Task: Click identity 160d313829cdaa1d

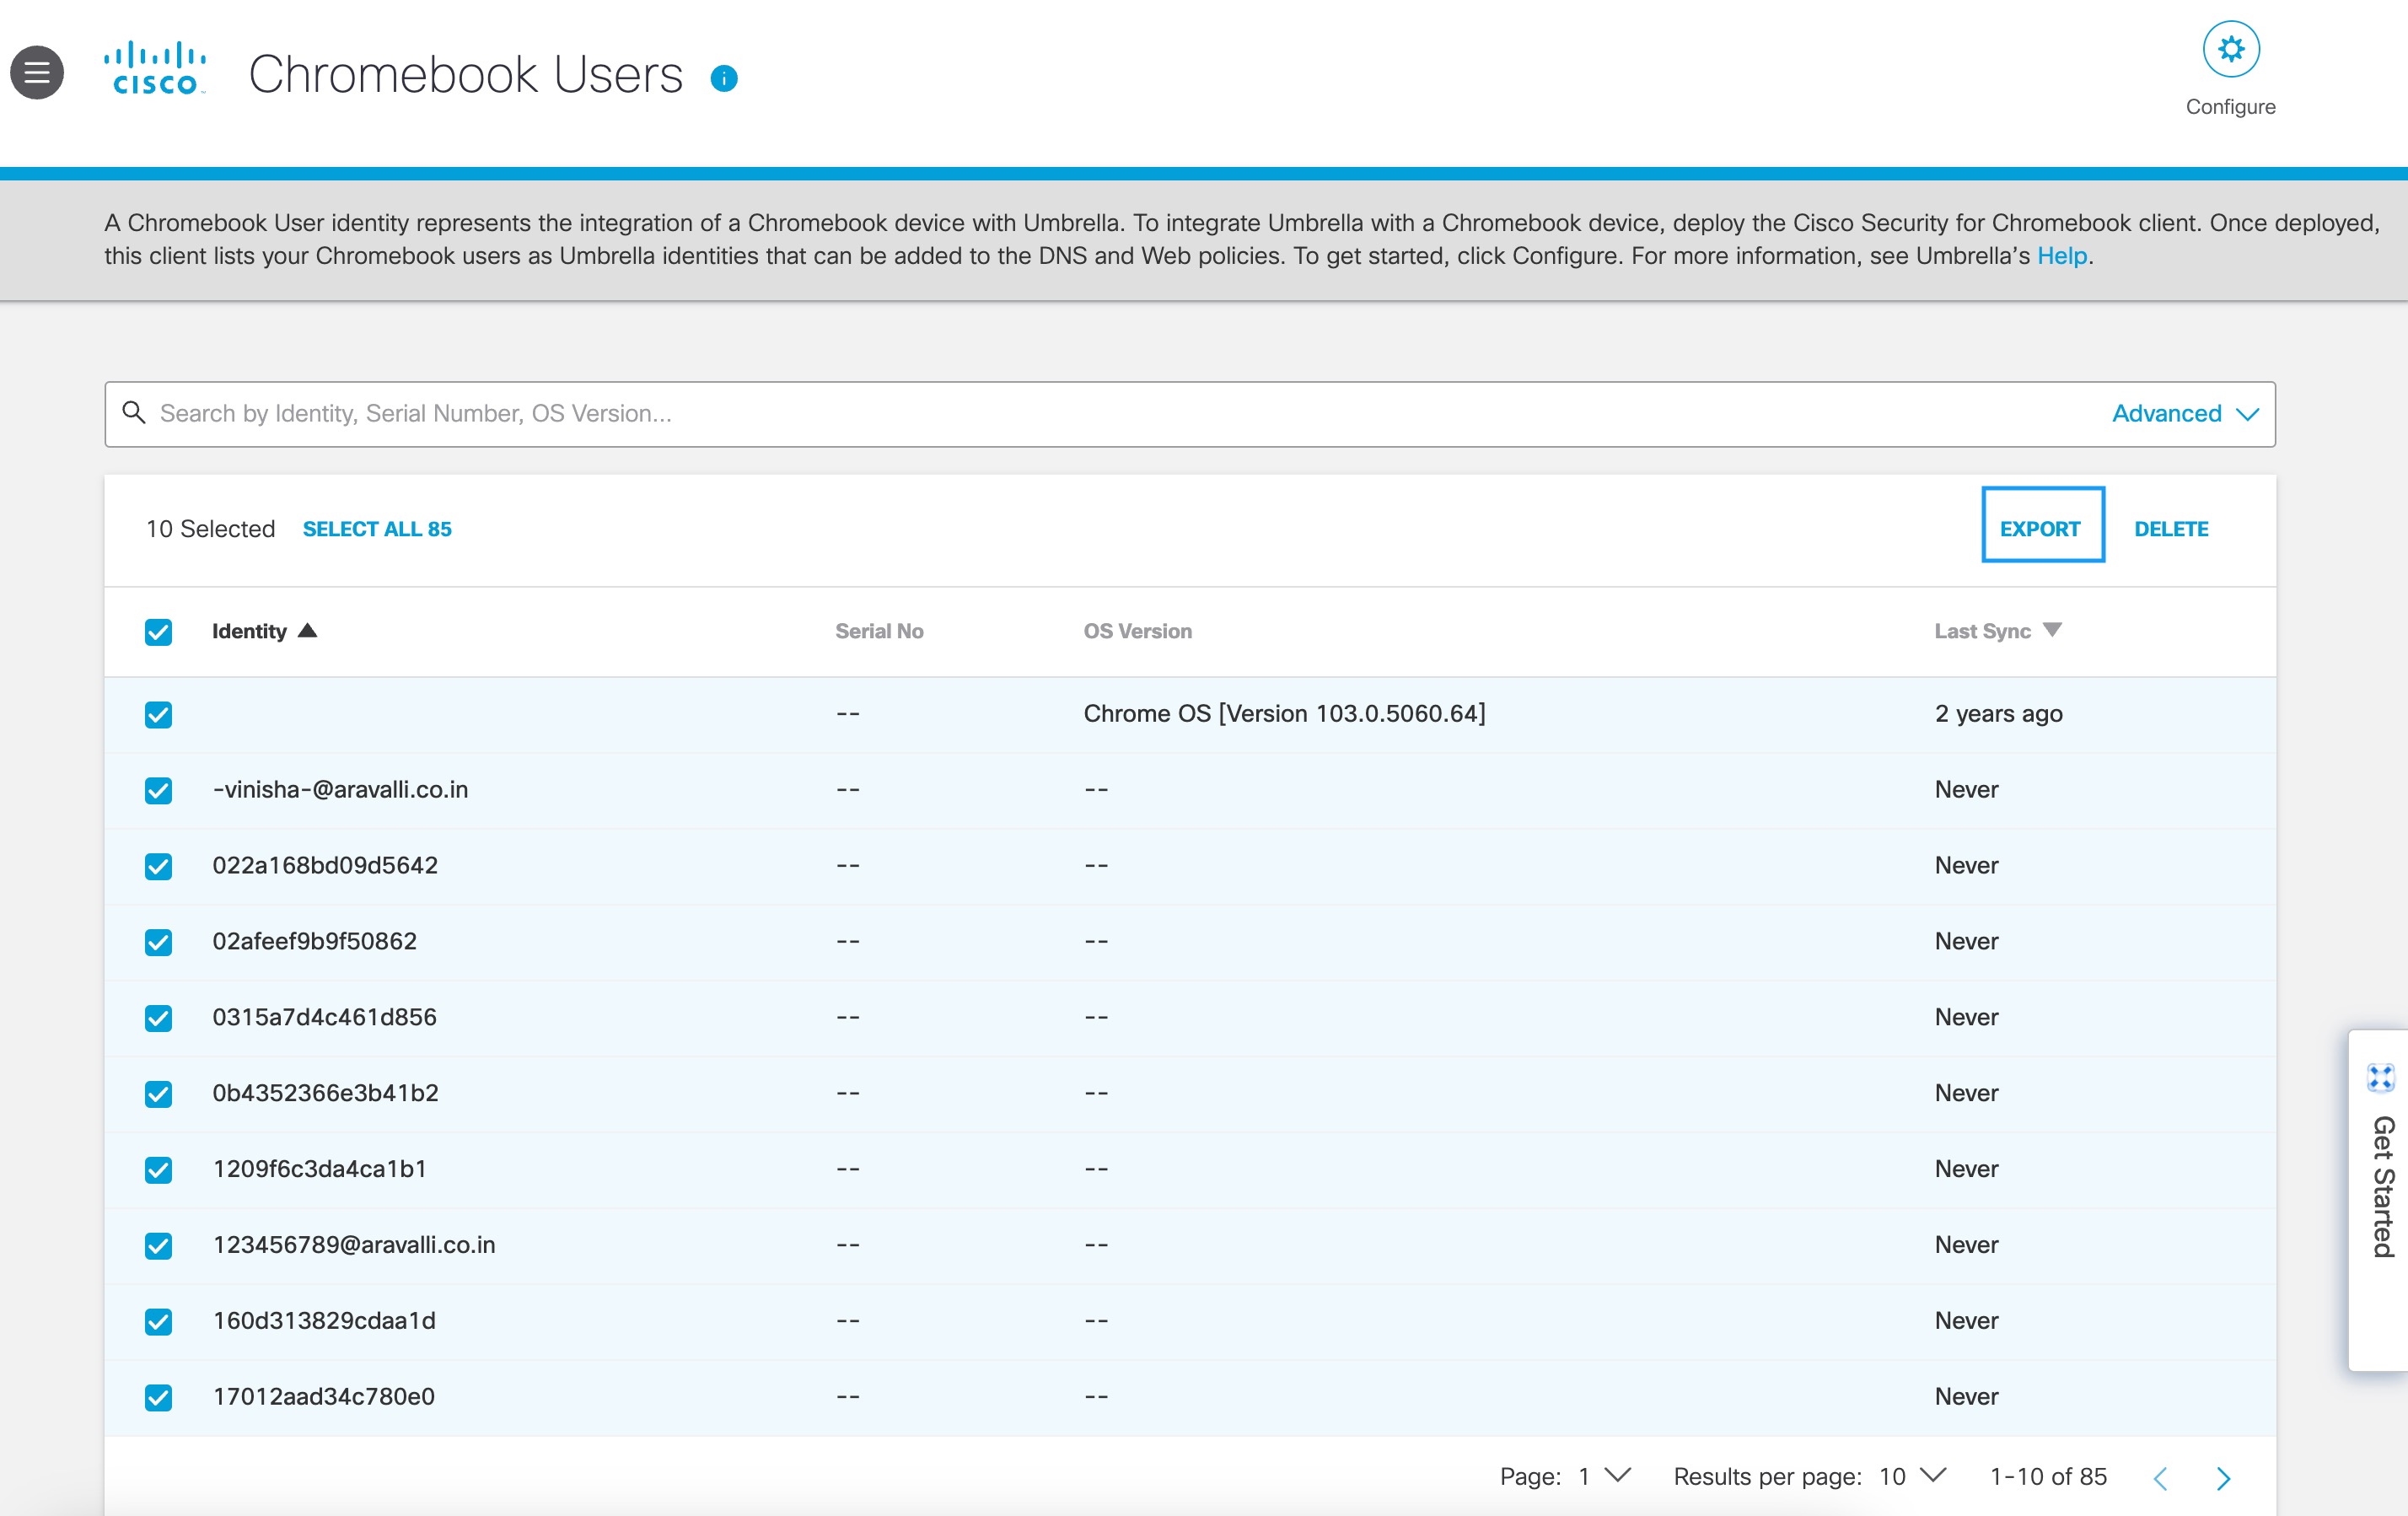Action: coord(324,1321)
